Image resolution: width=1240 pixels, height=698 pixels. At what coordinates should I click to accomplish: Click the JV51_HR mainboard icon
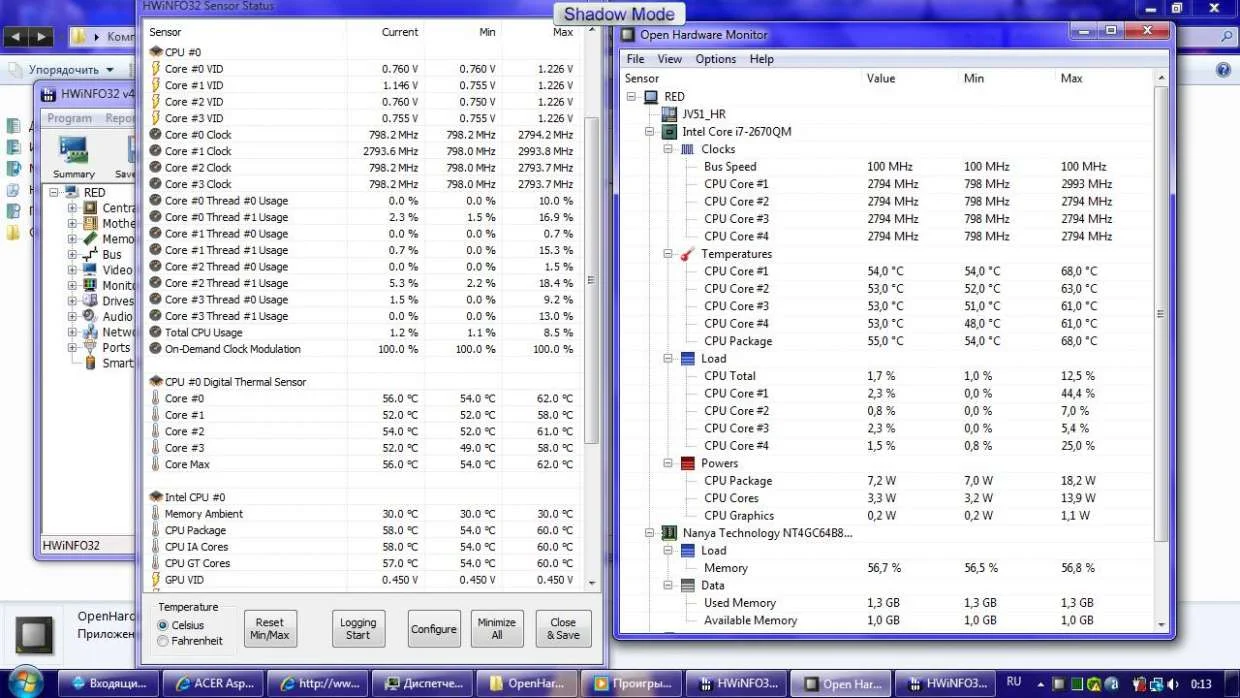tap(669, 114)
